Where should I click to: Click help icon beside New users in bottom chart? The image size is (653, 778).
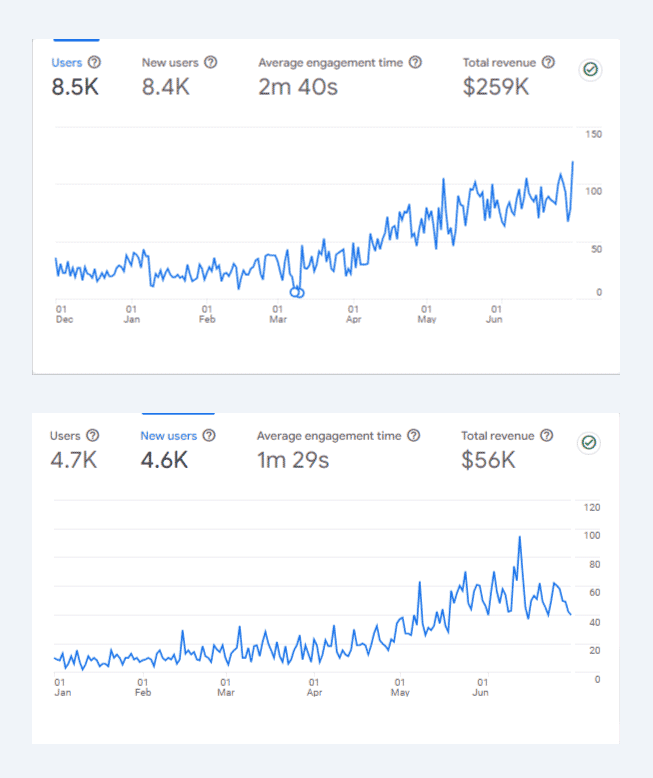click(x=209, y=436)
